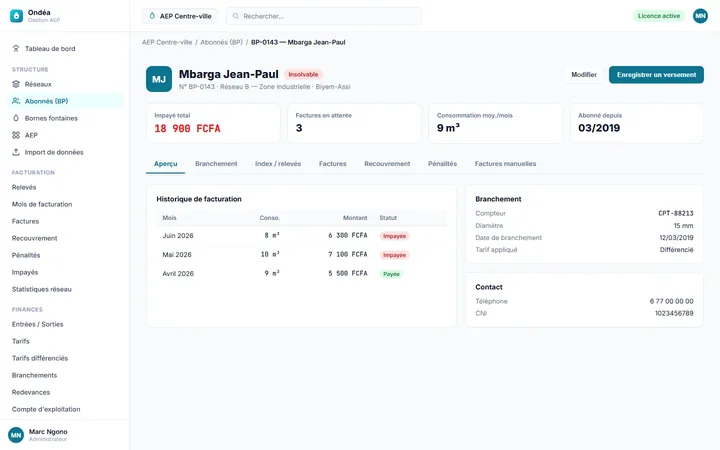Open Pénalités in sidebar menu
This screenshot has width=720, height=450.
(26, 255)
